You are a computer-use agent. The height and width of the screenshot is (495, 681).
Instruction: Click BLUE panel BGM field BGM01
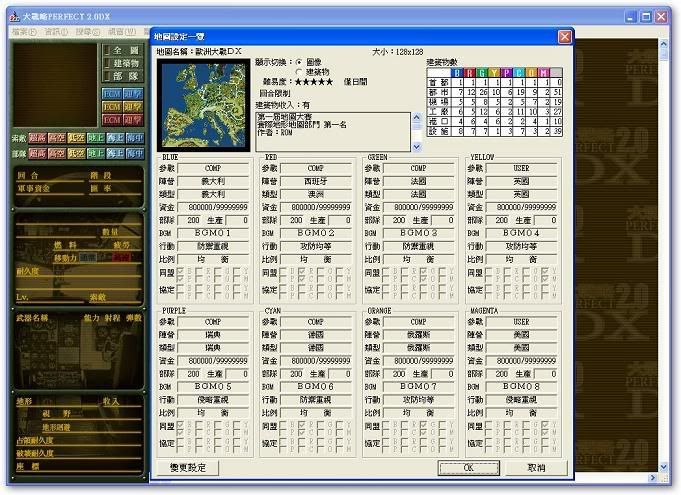[213, 233]
